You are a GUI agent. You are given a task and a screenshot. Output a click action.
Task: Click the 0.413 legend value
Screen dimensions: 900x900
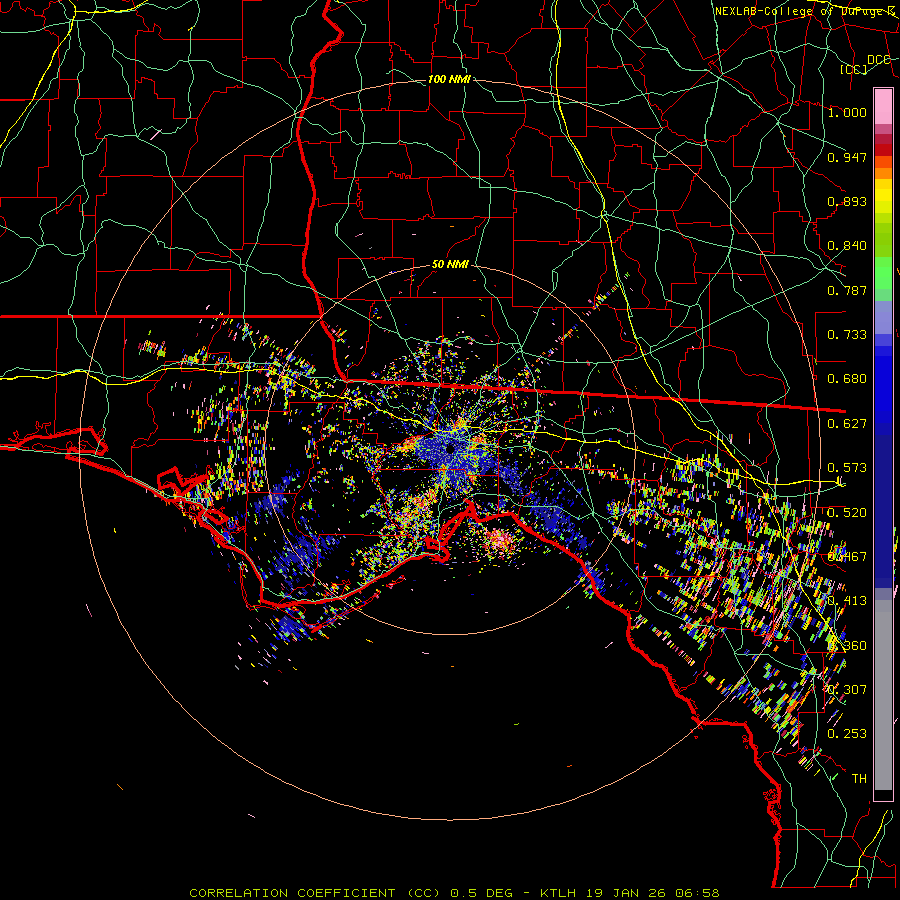click(847, 601)
